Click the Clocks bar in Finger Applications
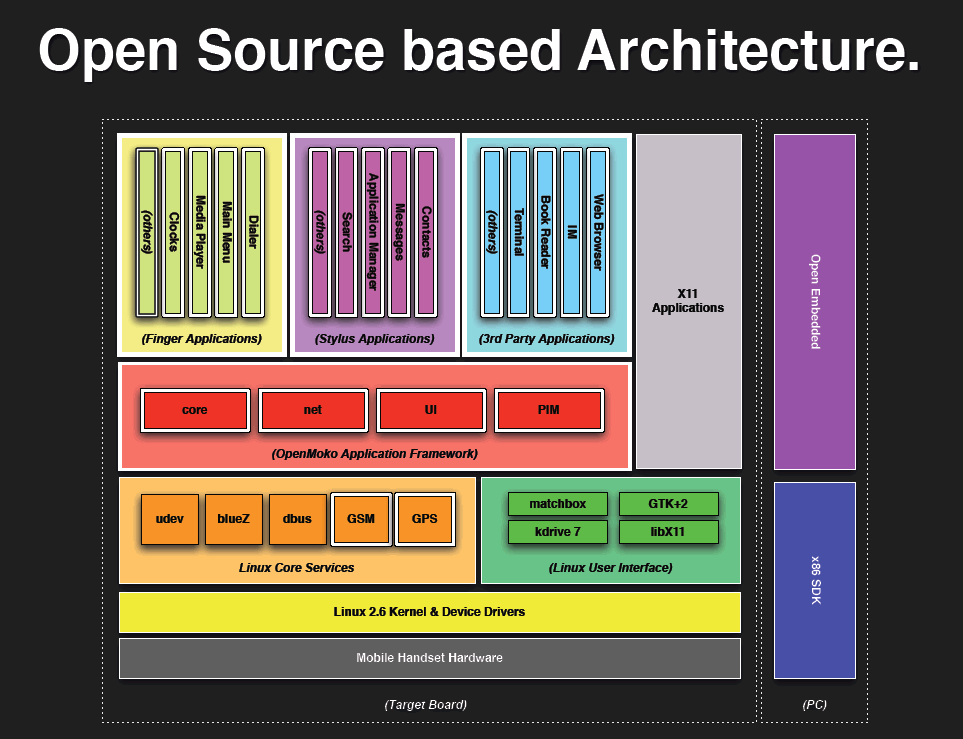Screen dimensions: 963x739 173,232
